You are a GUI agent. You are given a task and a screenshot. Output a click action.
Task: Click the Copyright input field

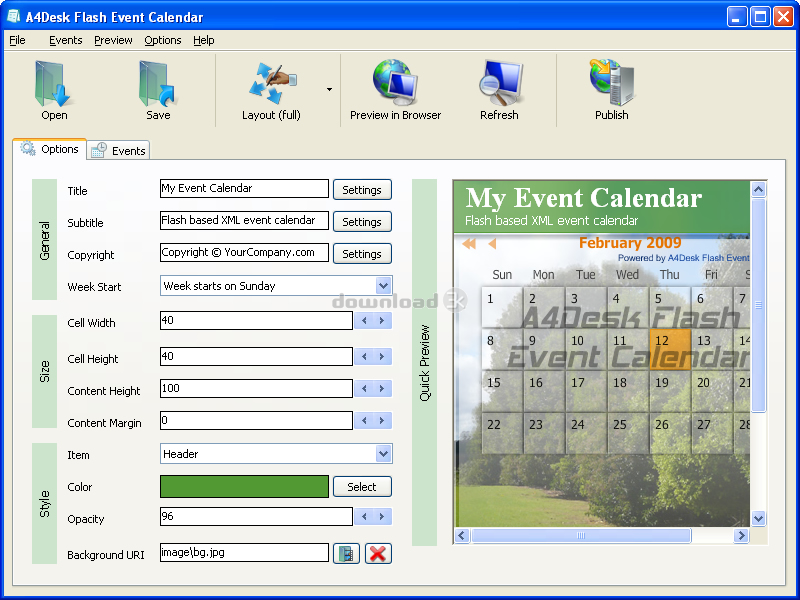[244, 253]
